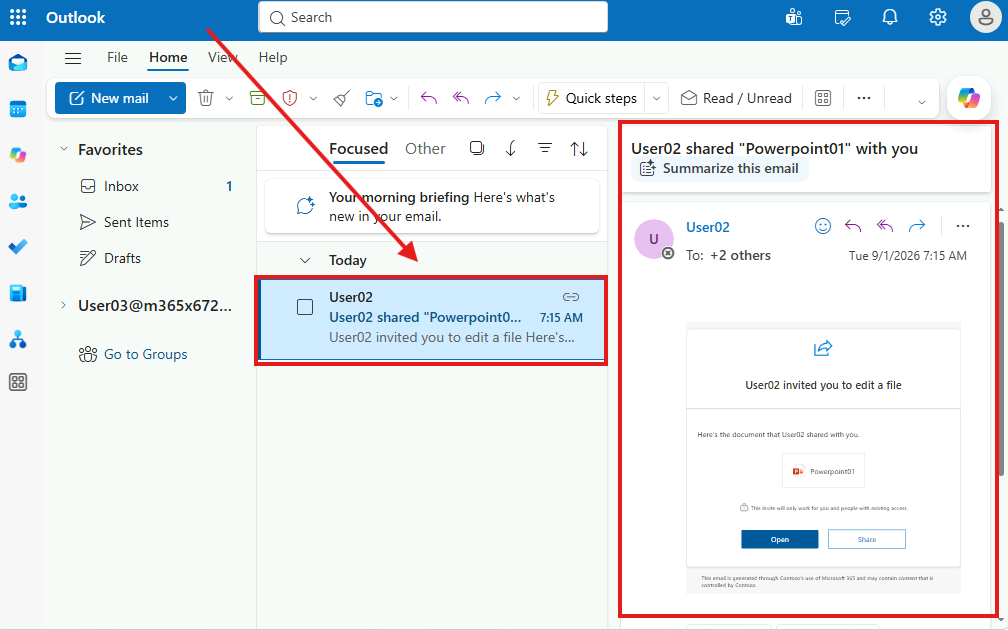Delete the selected message with the trash icon
The height and width of the screenshot is (630, 1008).
point(206,98)
